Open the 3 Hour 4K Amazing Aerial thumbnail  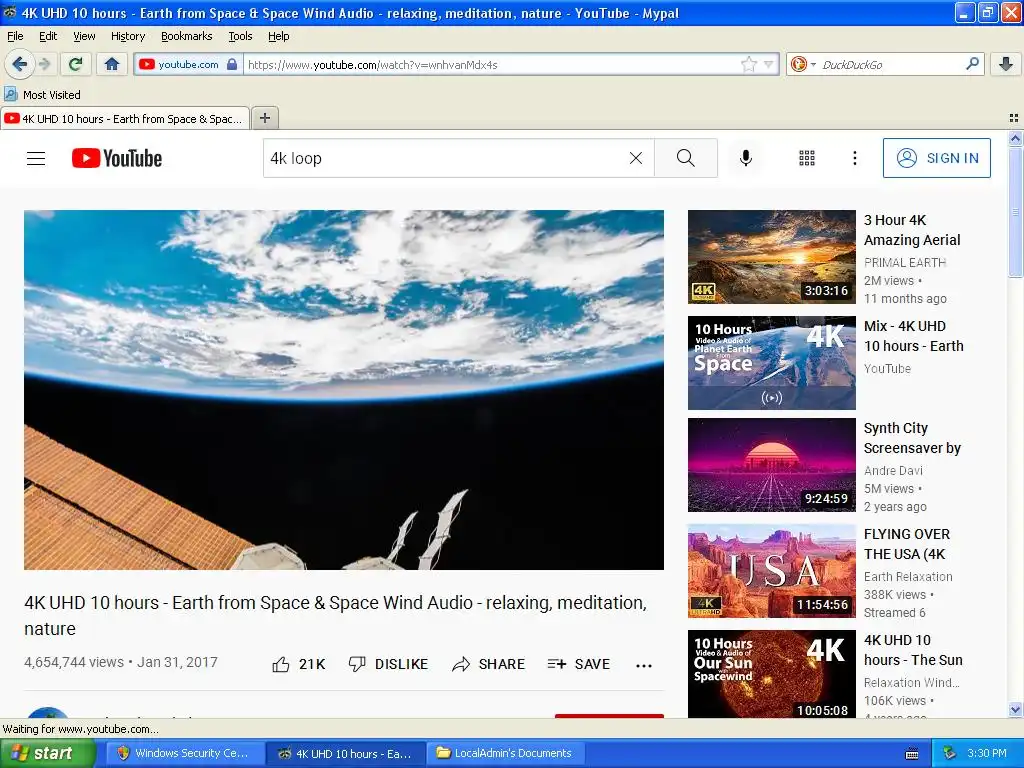point(772,257)
